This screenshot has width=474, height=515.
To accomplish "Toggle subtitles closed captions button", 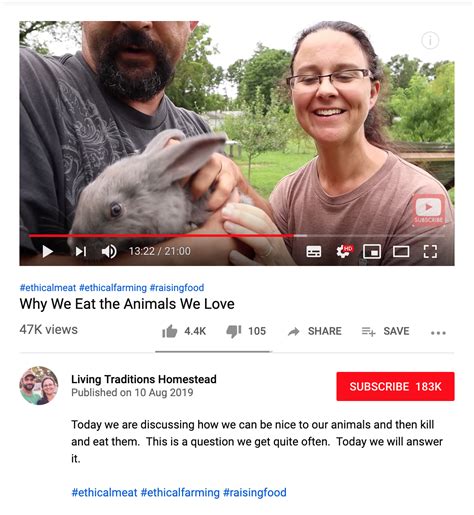I will click(x=314, y=252).
